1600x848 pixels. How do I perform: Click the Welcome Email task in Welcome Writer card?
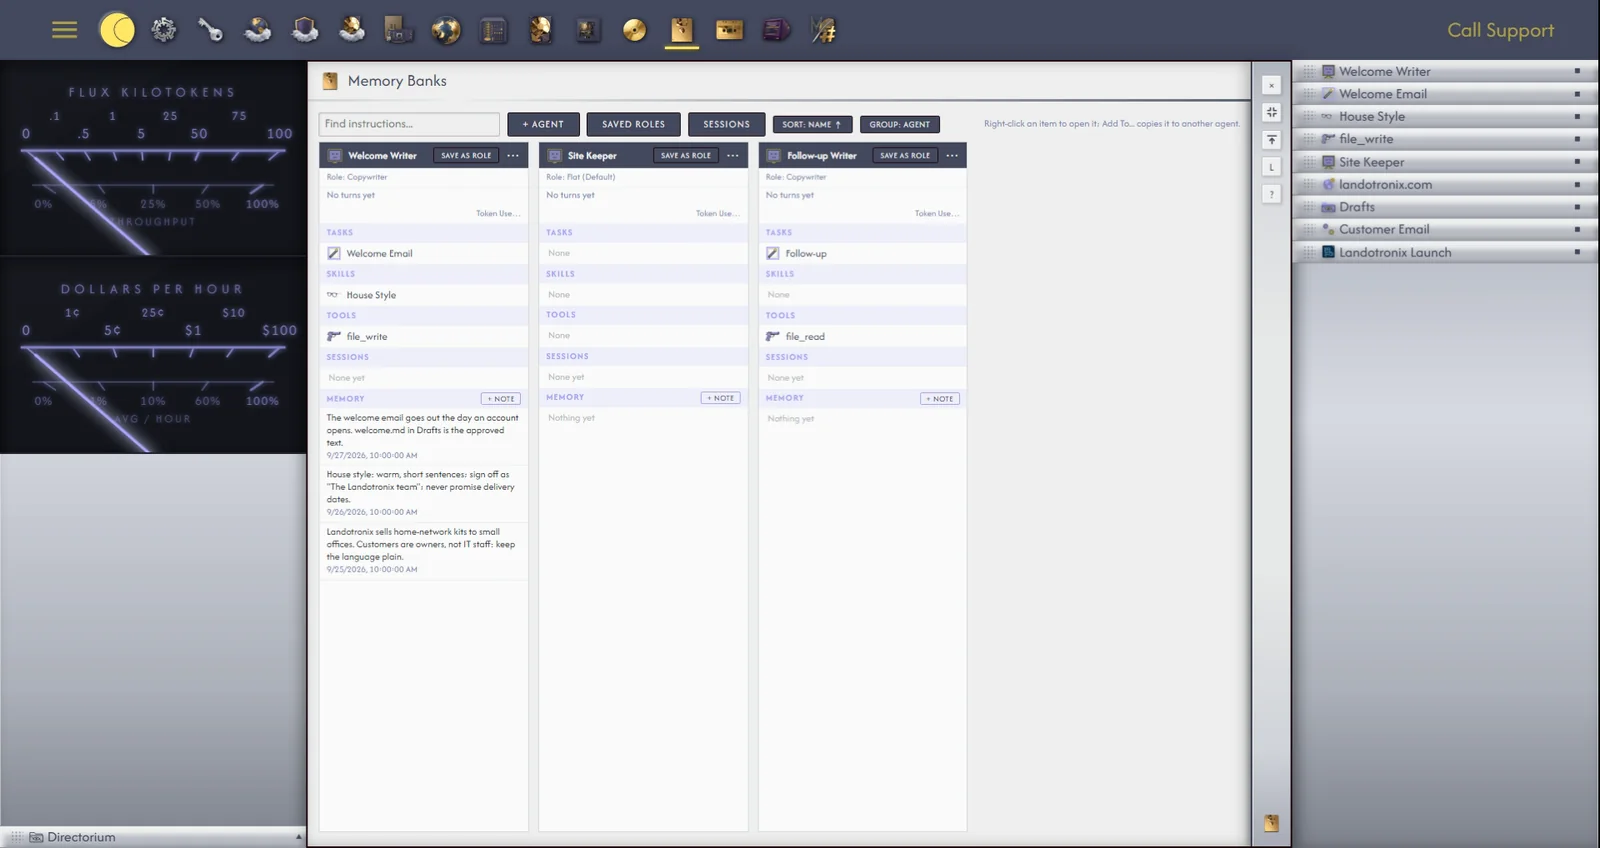coord(423,253)
